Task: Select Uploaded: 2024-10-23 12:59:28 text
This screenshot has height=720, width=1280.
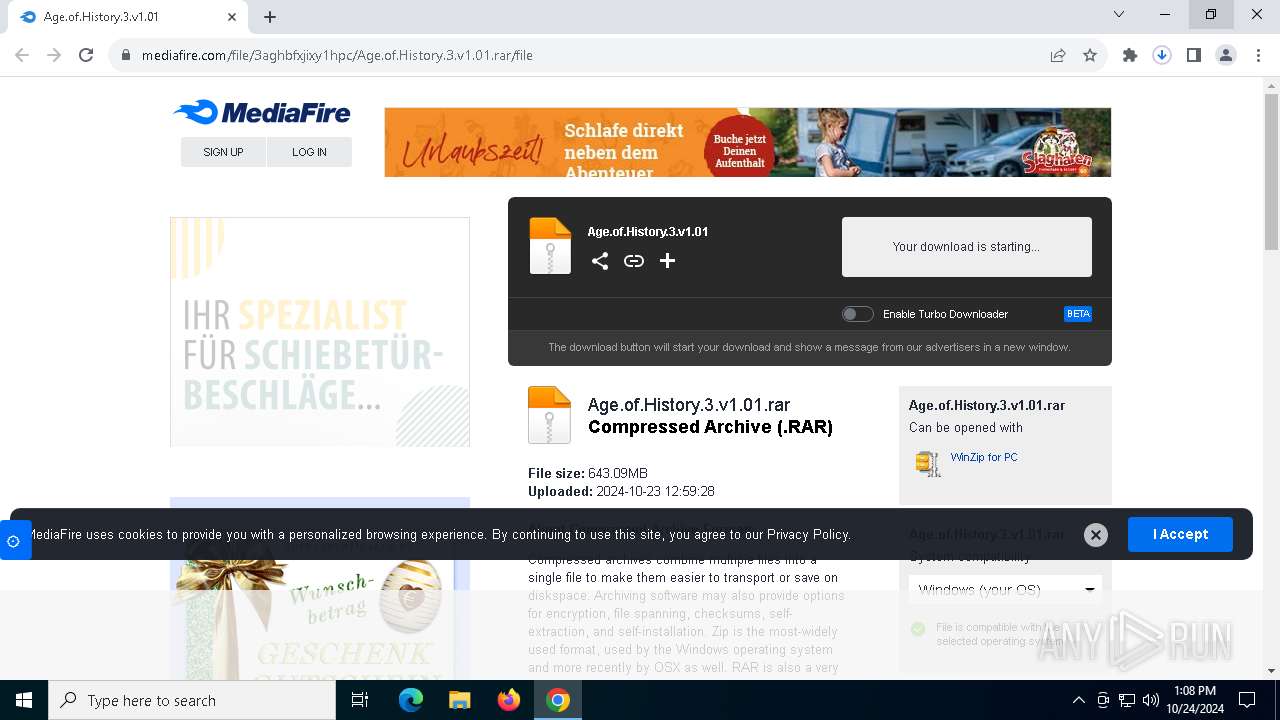Action: tap(621, 491)
